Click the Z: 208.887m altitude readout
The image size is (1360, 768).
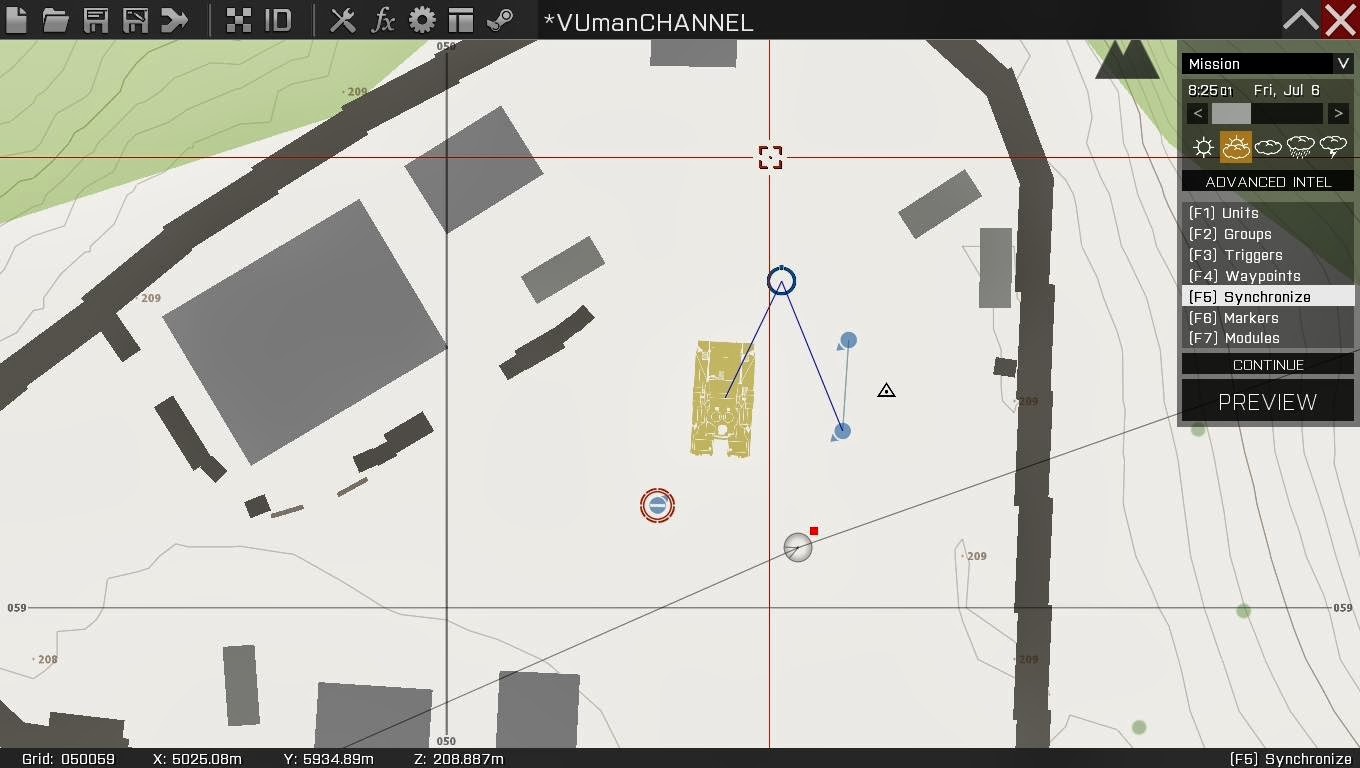coord(458,759)
